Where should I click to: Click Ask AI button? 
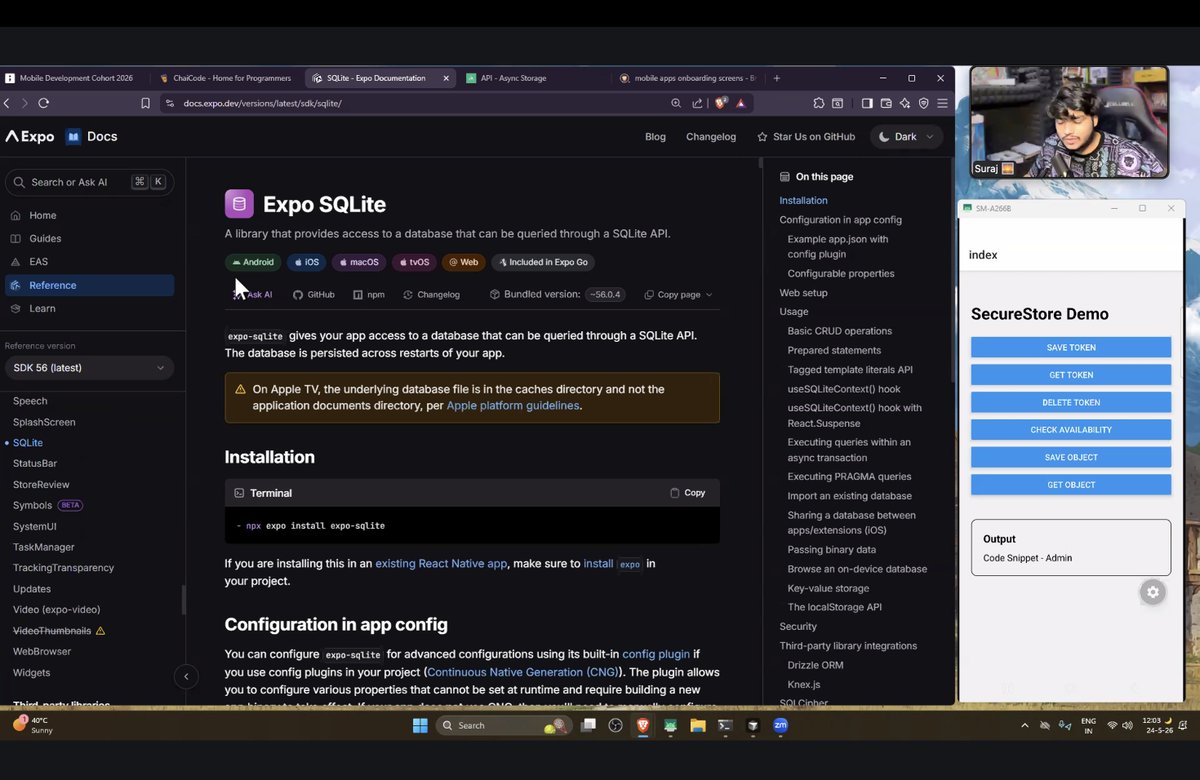(x=253, y=295)
